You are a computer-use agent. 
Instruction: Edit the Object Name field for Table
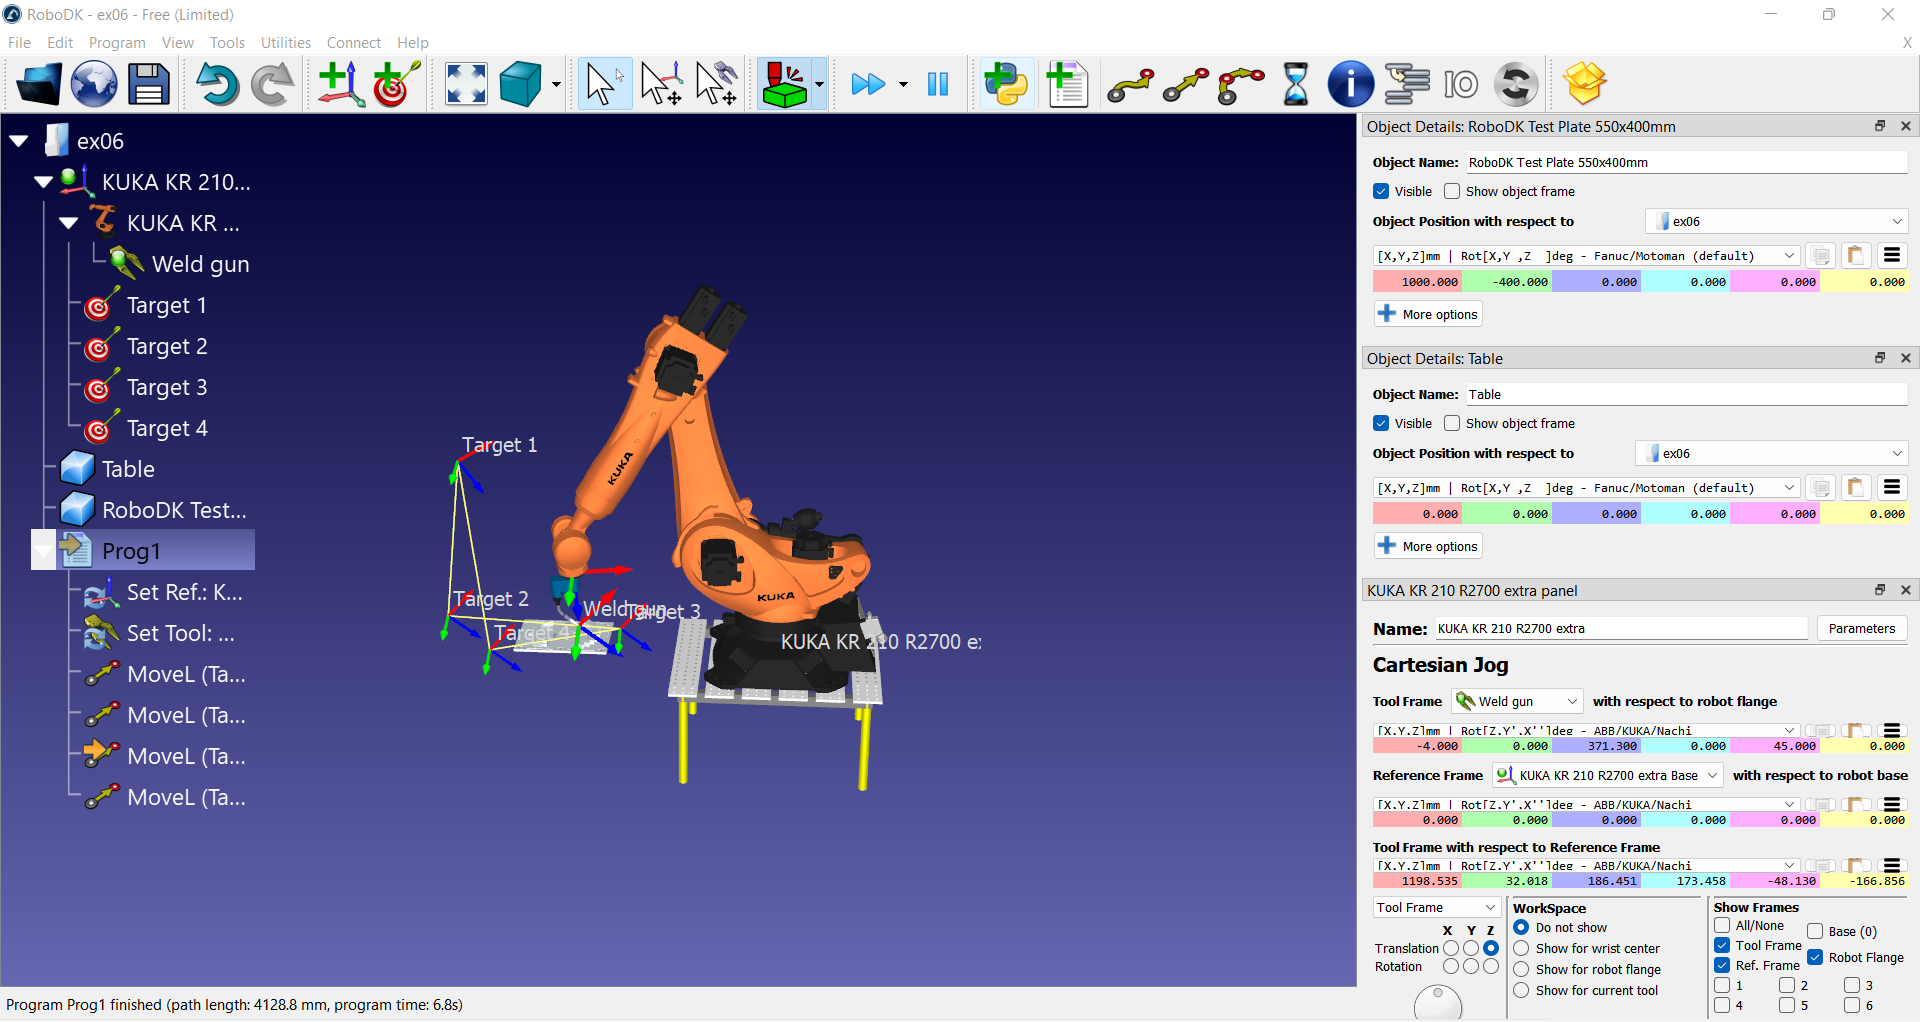(x=1687, y=394)
